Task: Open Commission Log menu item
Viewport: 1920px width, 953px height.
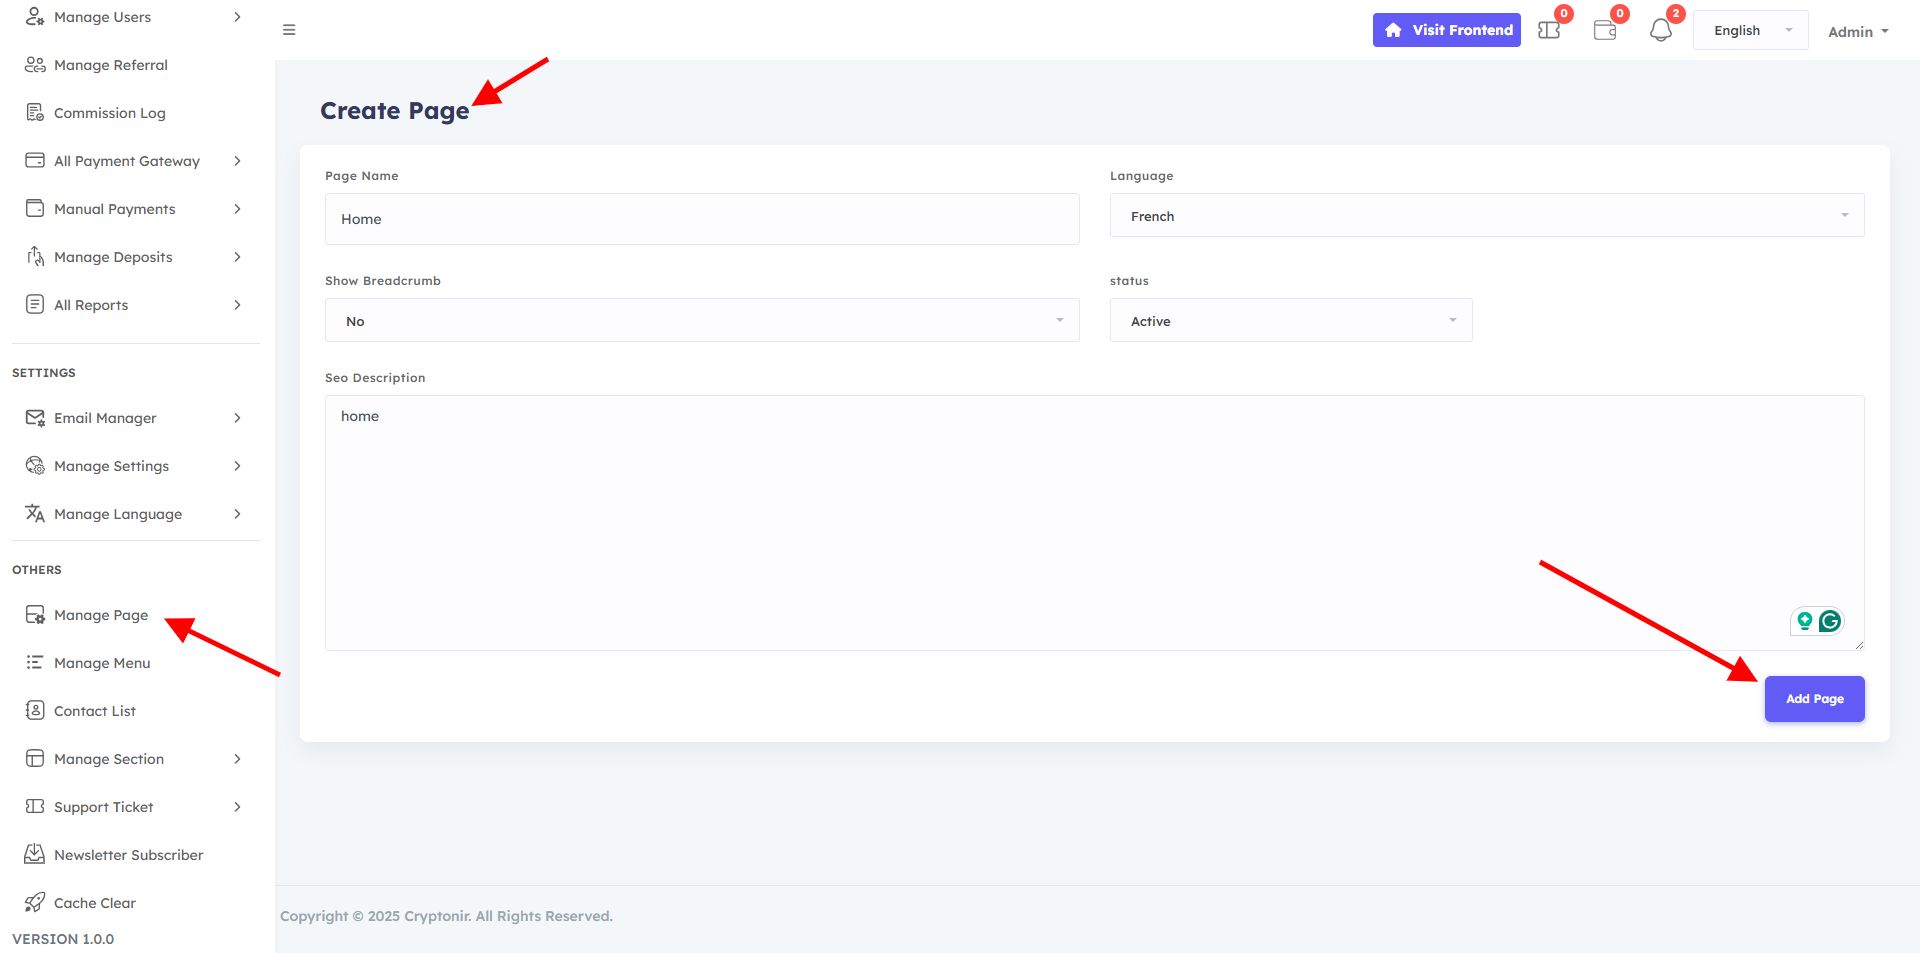Action: [x=110, y=113]
